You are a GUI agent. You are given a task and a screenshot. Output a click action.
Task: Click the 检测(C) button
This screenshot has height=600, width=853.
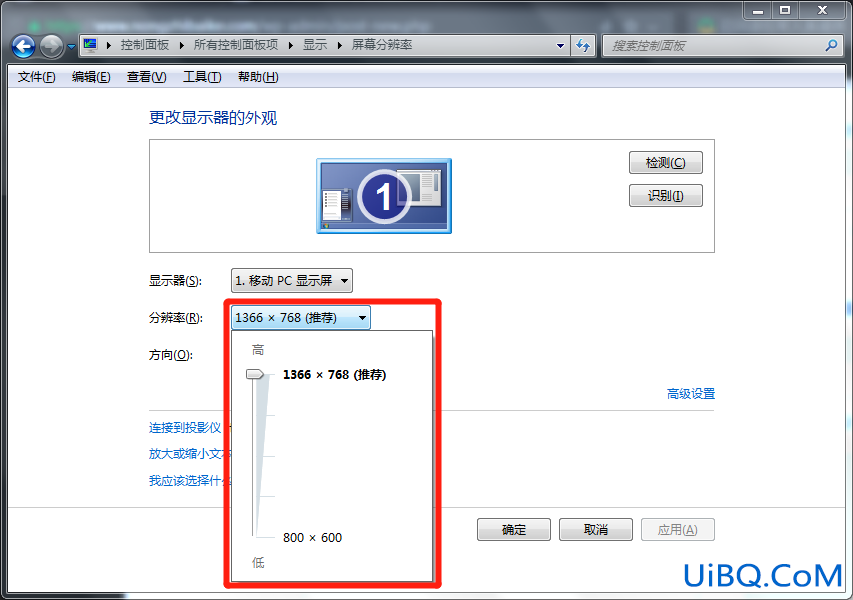click(665, 163)
